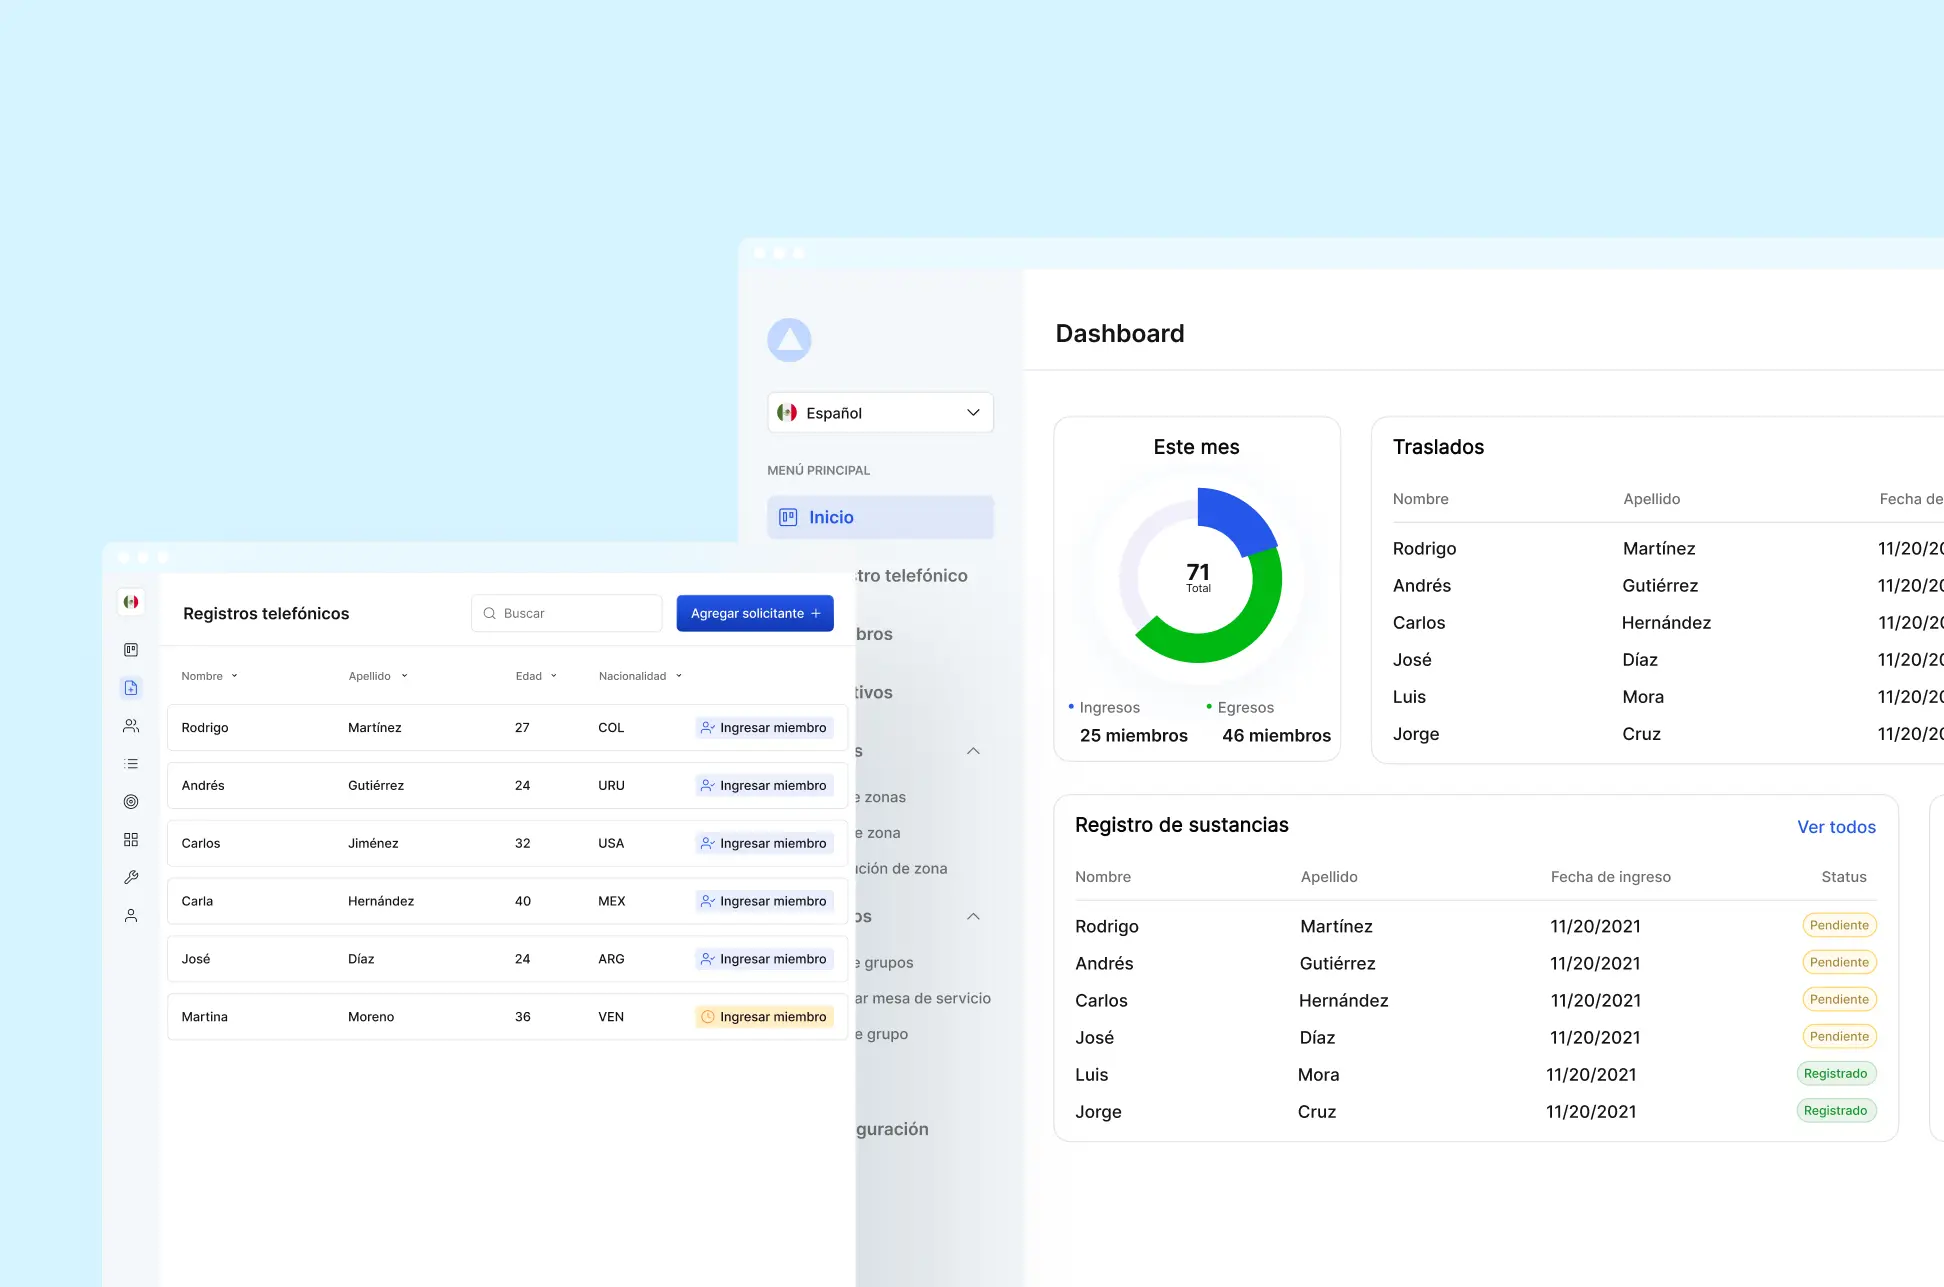This screenshot has width=1944, height=1287.
Task: Select the Mexican flag icon in sidebar
Action: click(x=130, y=601)
